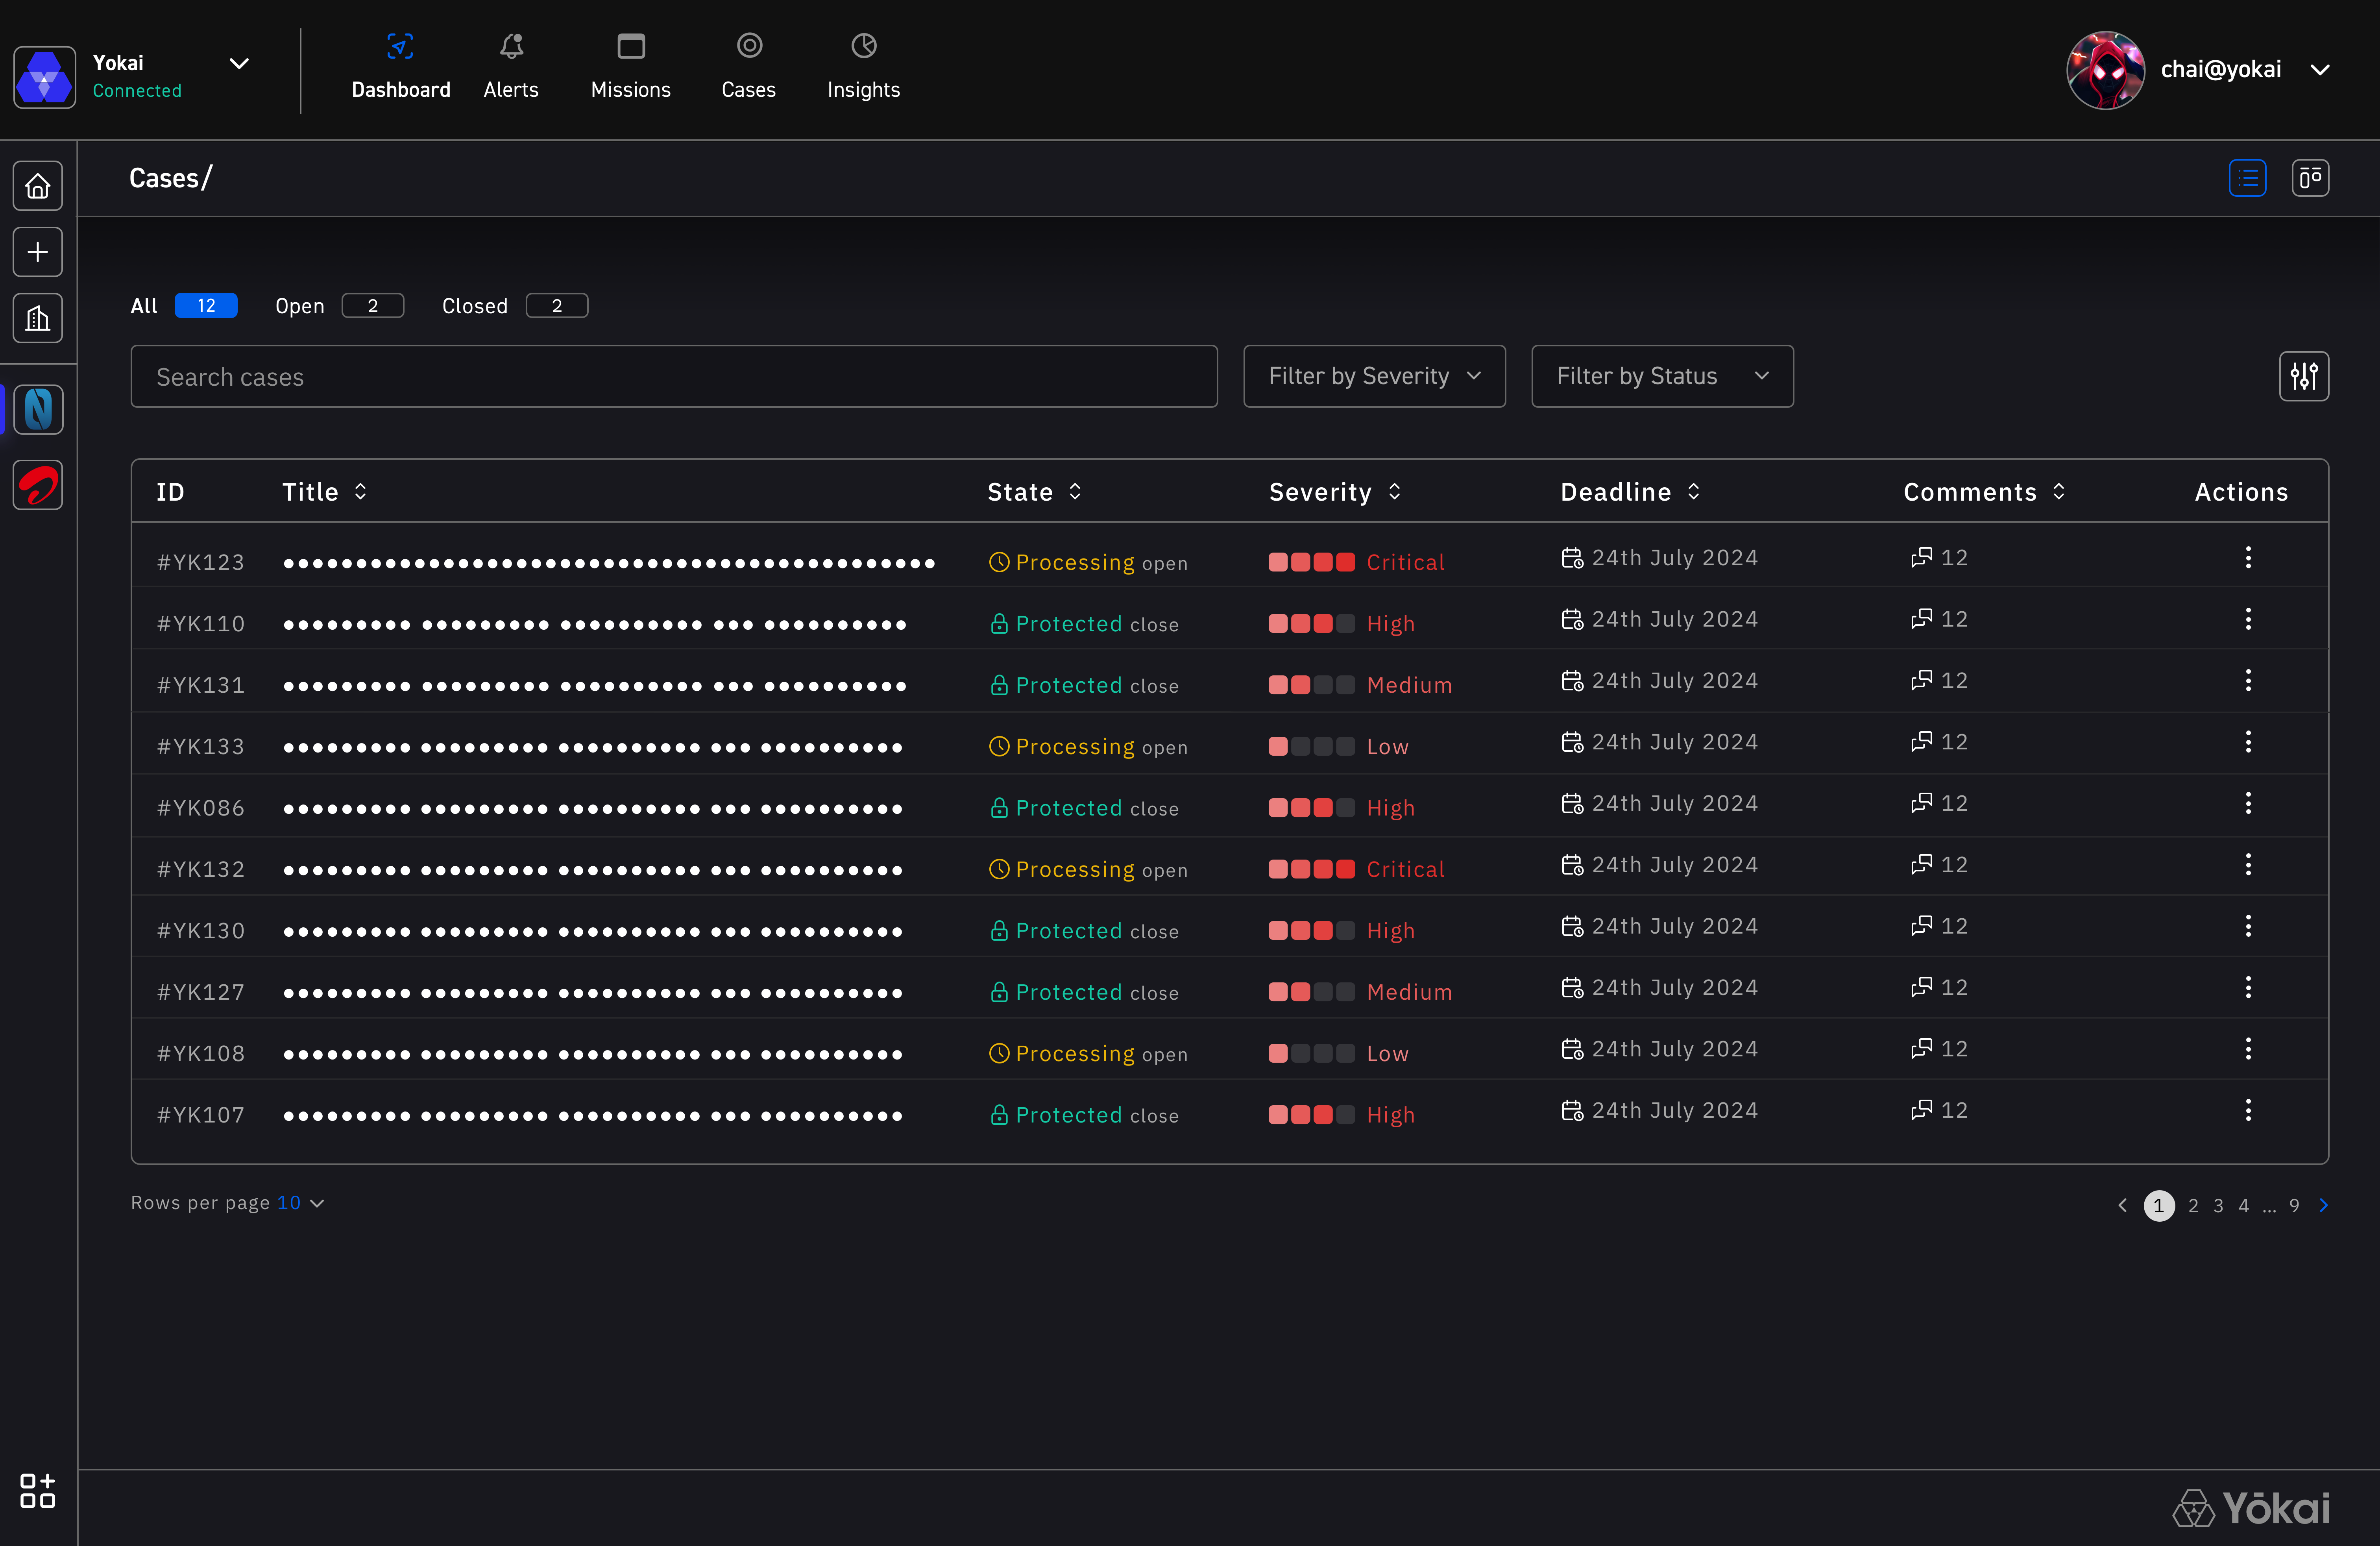The height and width of the screenshot is (1546, 2380).
Task: Open actions menu for case #YK127
Action: pos(2248,988)
